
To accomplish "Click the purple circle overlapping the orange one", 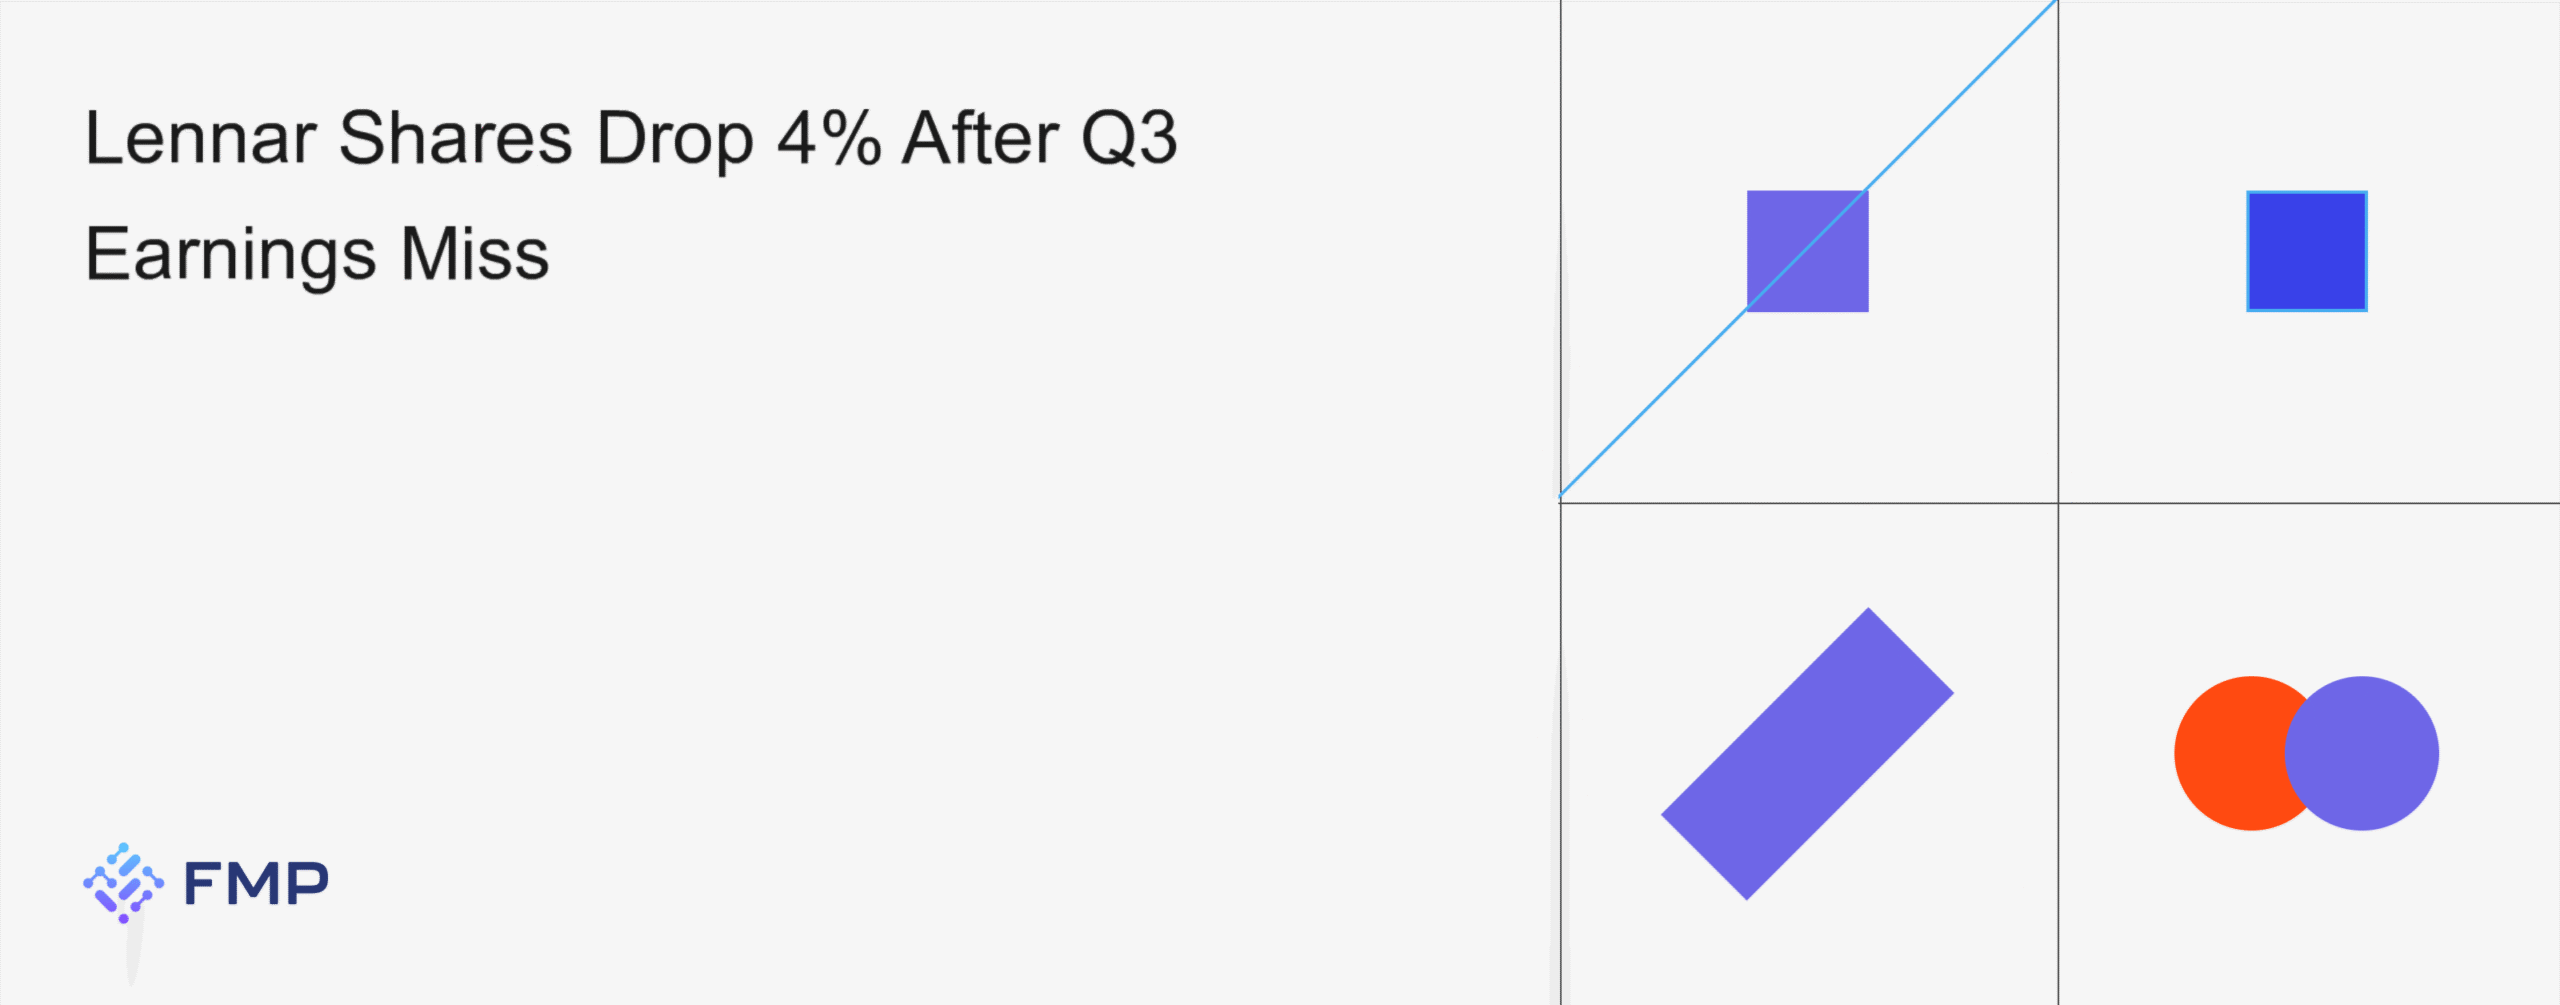I will [x=2362, y=753].
